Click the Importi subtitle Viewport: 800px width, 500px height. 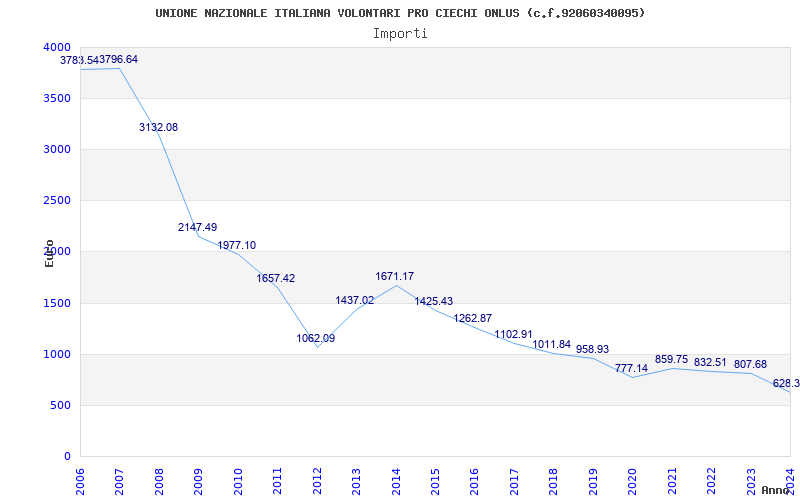[400, 34]
